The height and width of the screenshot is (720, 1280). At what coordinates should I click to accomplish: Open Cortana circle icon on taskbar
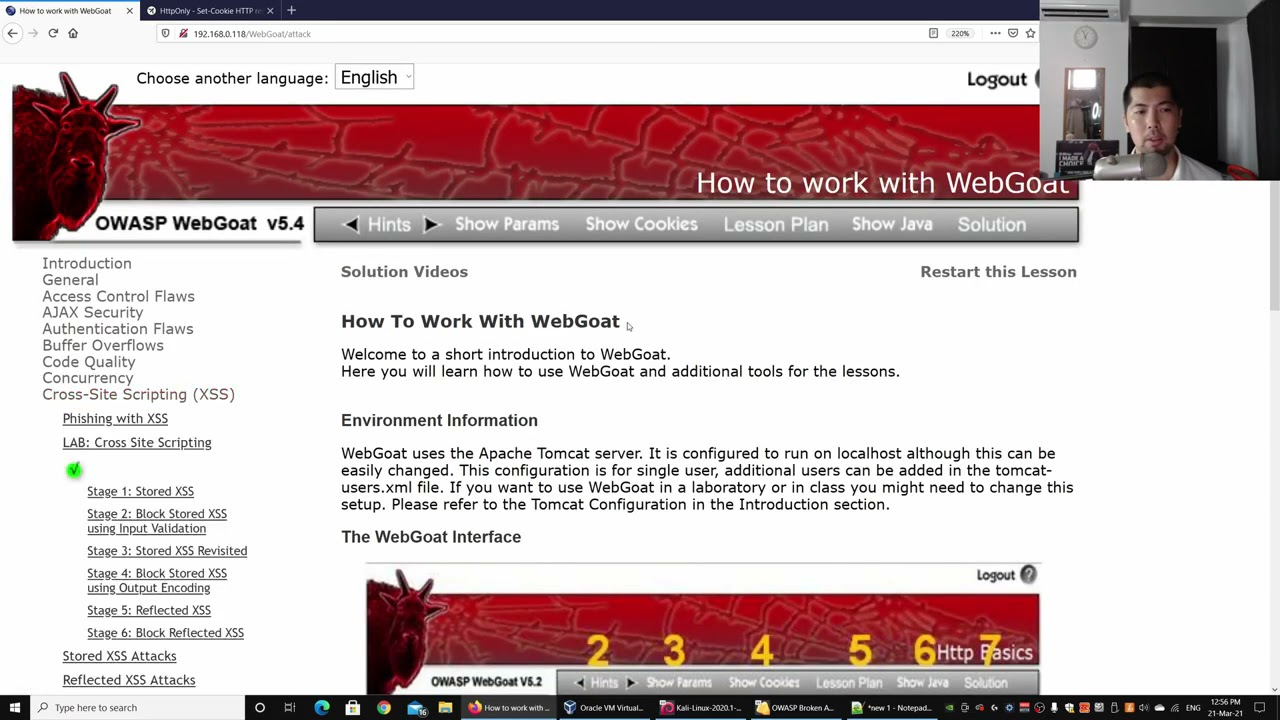click(259, 707)
